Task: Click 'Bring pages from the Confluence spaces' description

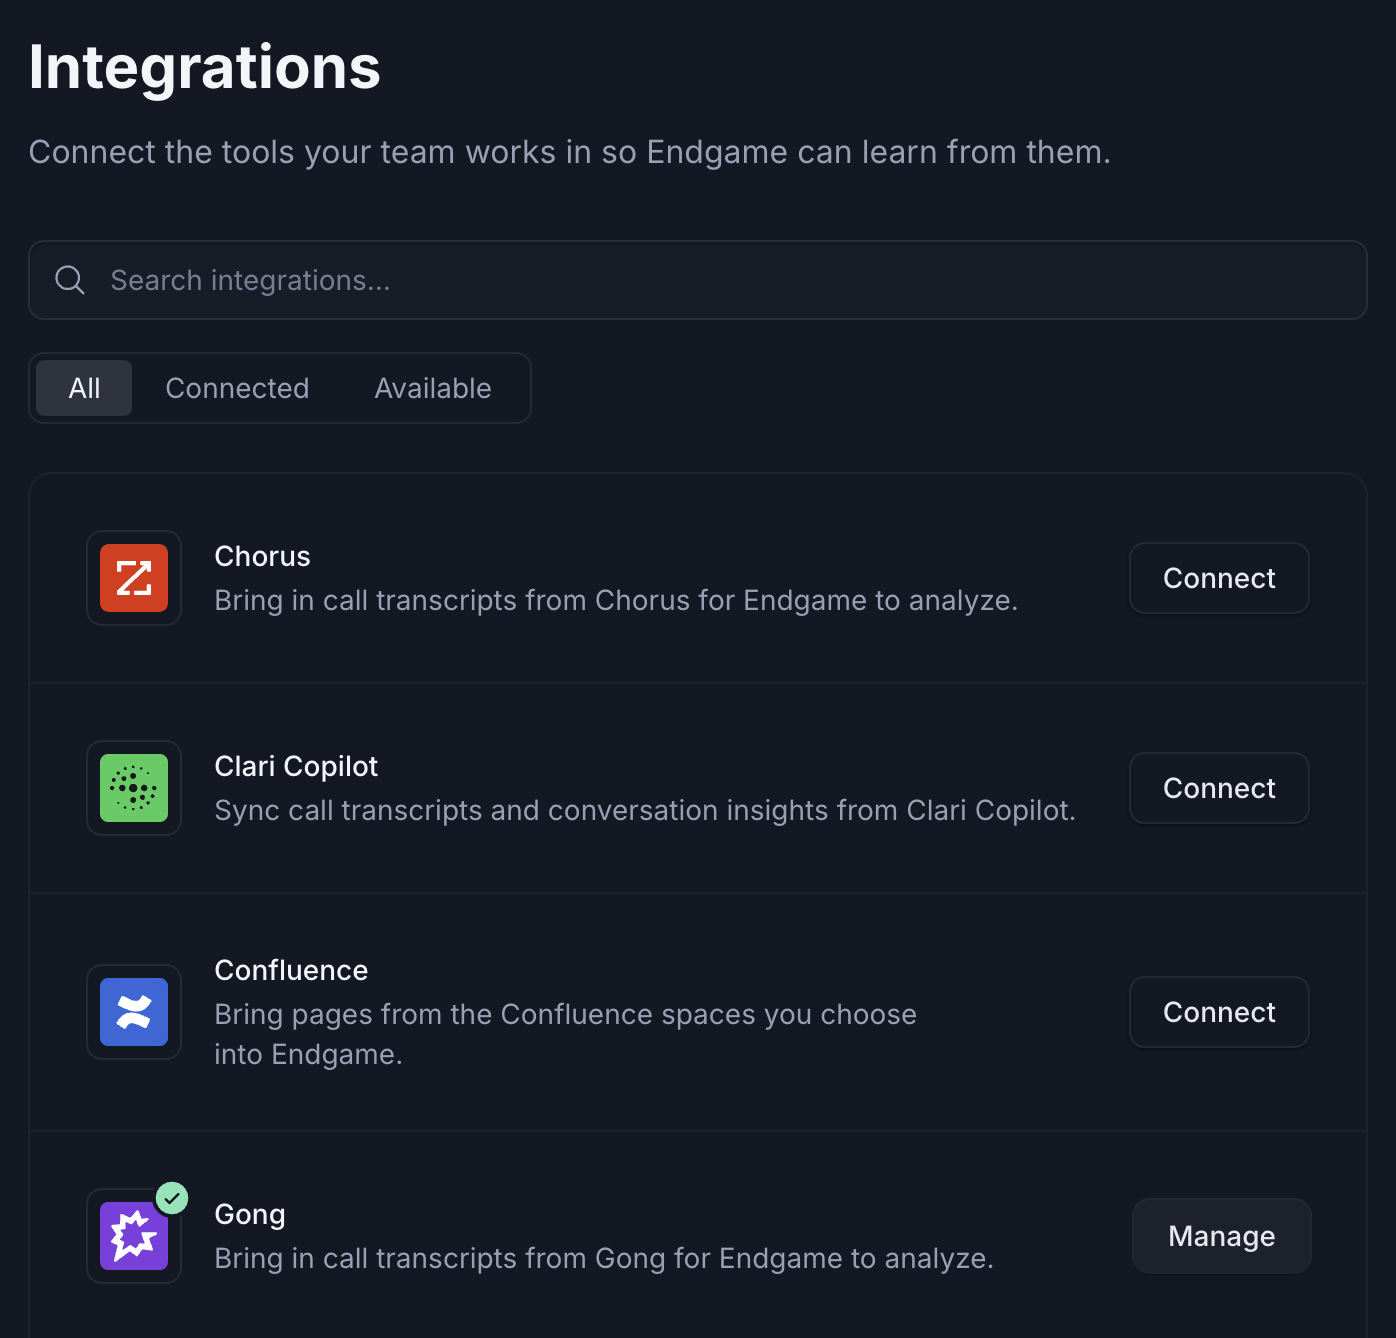Action: [x=565, y=1034]
